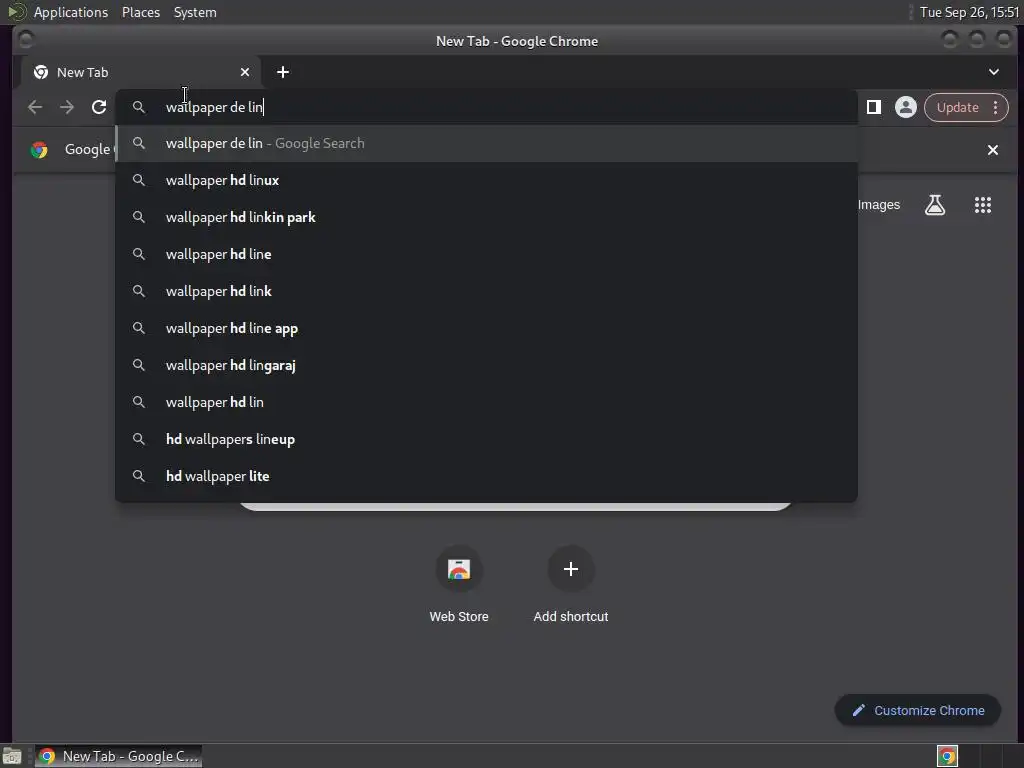Viewport: 1024px width, 768px height.
Task: Select 'hd wallpapers lineup' suggestion
Action: [x=487, y=440]
